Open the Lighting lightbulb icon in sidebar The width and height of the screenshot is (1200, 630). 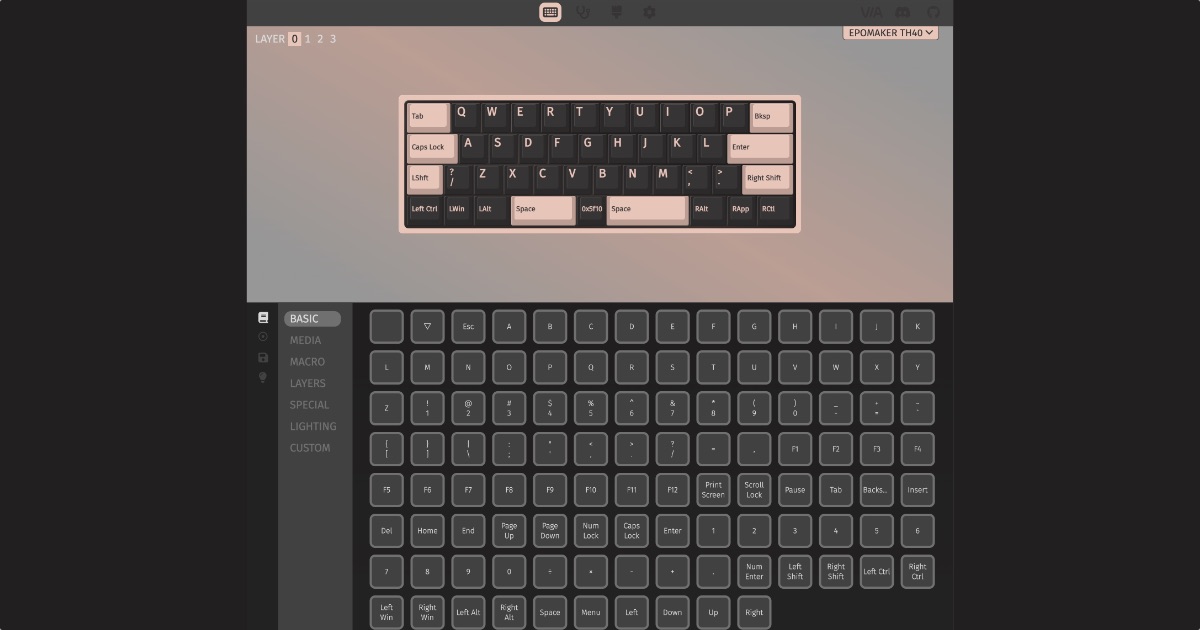(x=263, y=378)
